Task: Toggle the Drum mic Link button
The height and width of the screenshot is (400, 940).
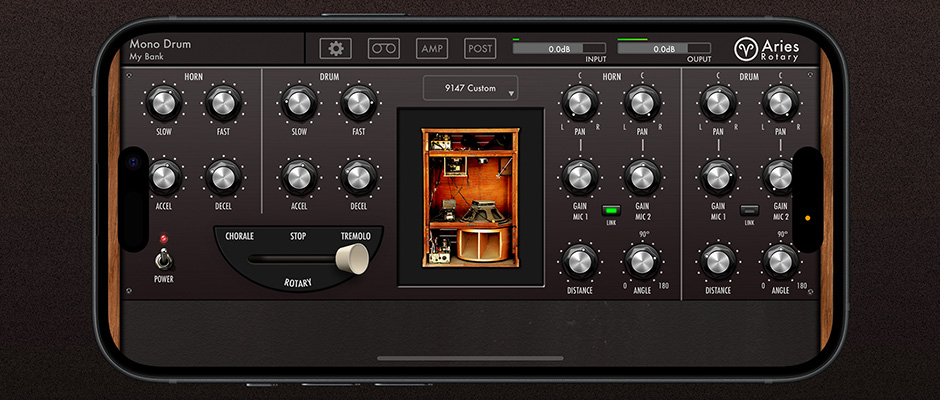Action: point(749,211)
